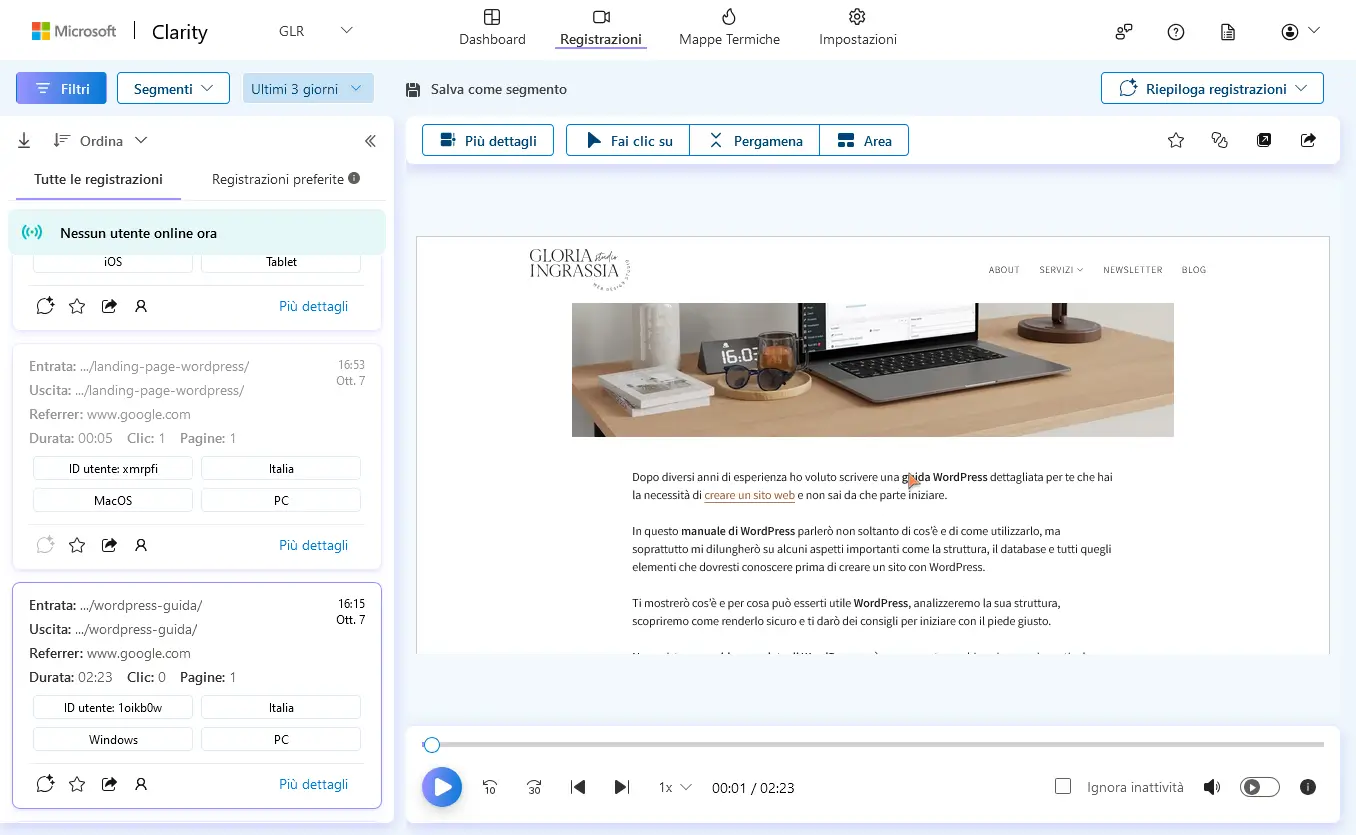
Task: Open the Dashboard tab
Action: pos(492,28)
